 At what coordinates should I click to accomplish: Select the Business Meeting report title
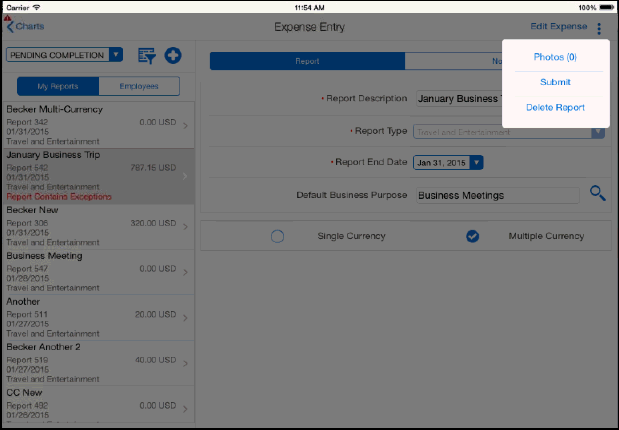(44, 256)
